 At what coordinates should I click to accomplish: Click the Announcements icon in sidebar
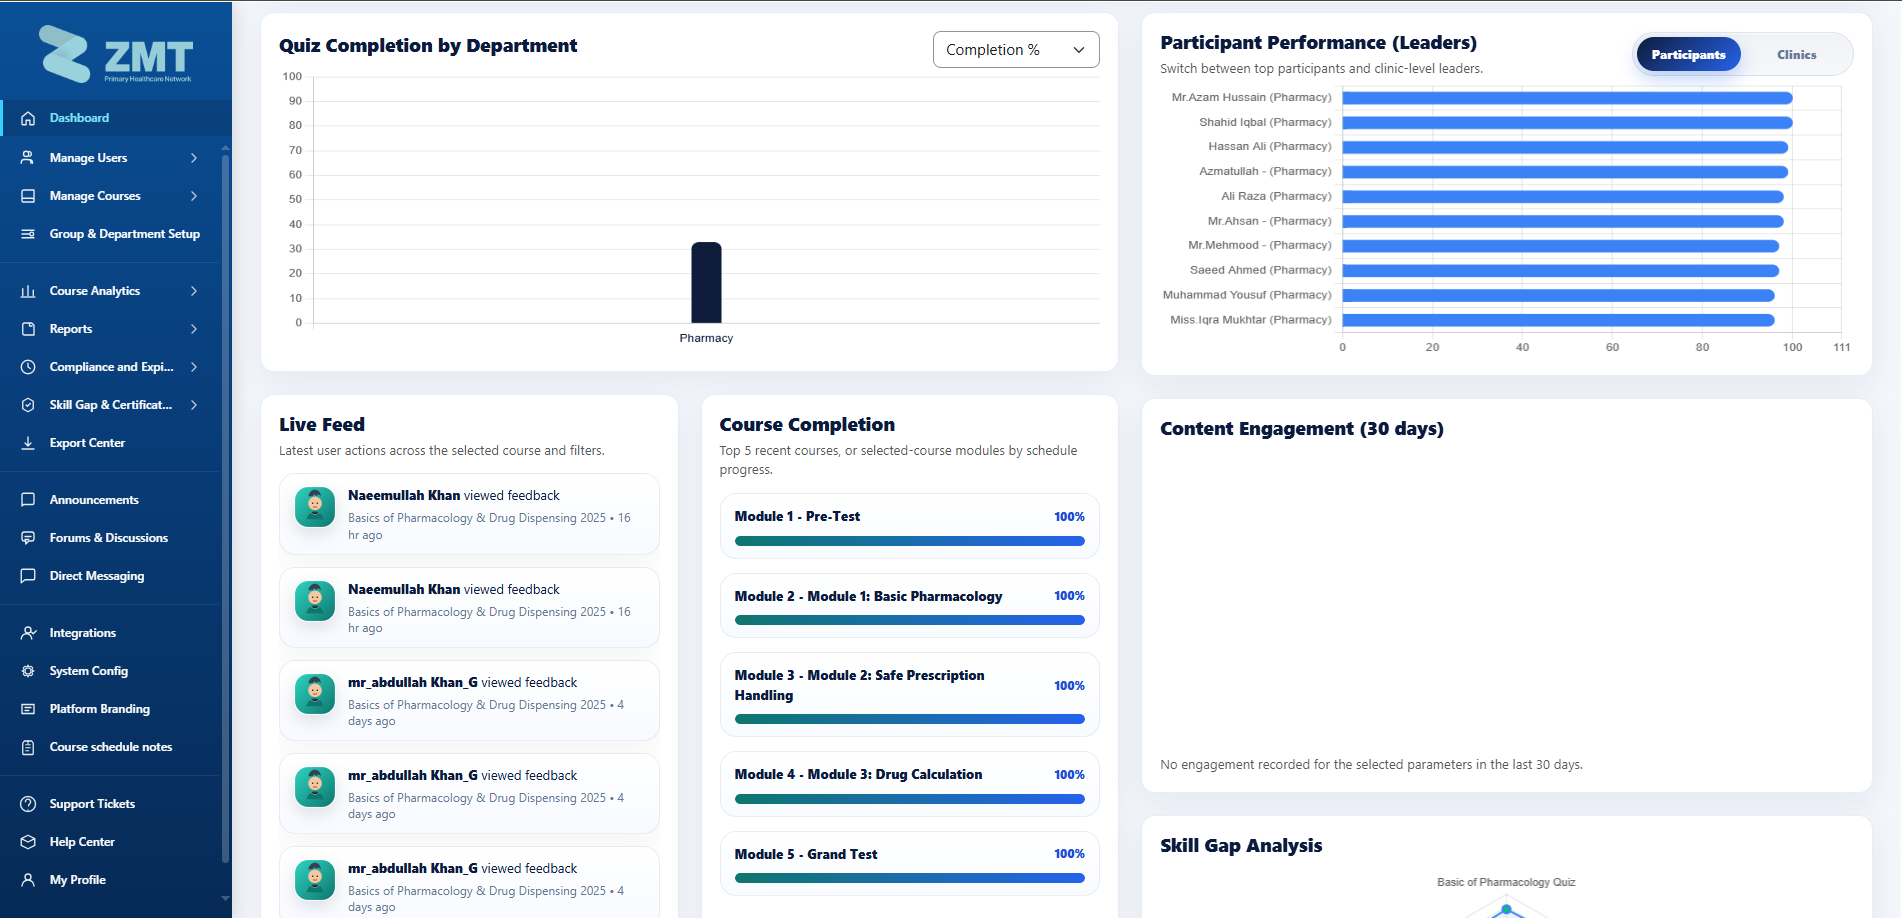[28, 500]
